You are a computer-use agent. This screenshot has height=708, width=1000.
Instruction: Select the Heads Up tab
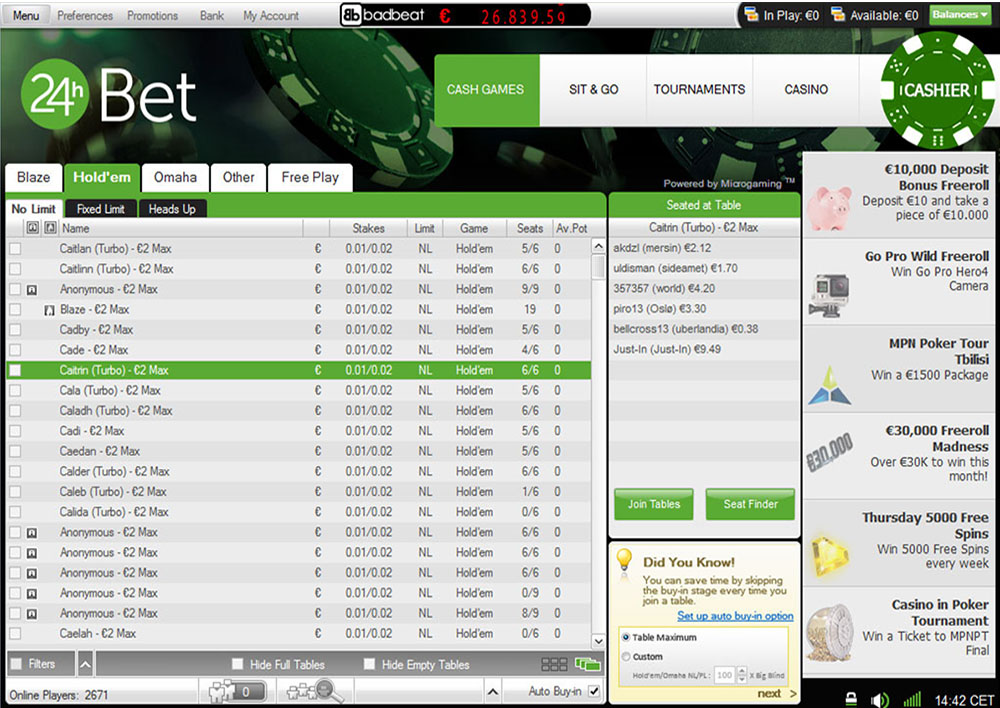[172, 209]
